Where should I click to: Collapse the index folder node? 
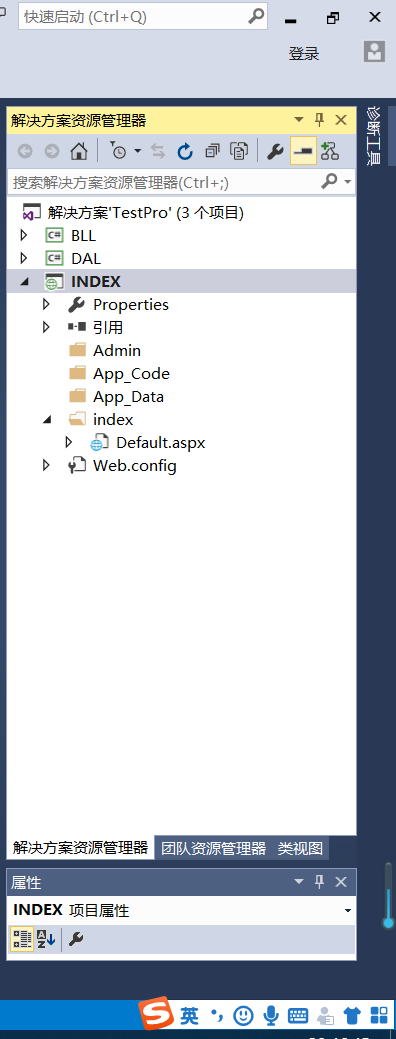[46, 419]
